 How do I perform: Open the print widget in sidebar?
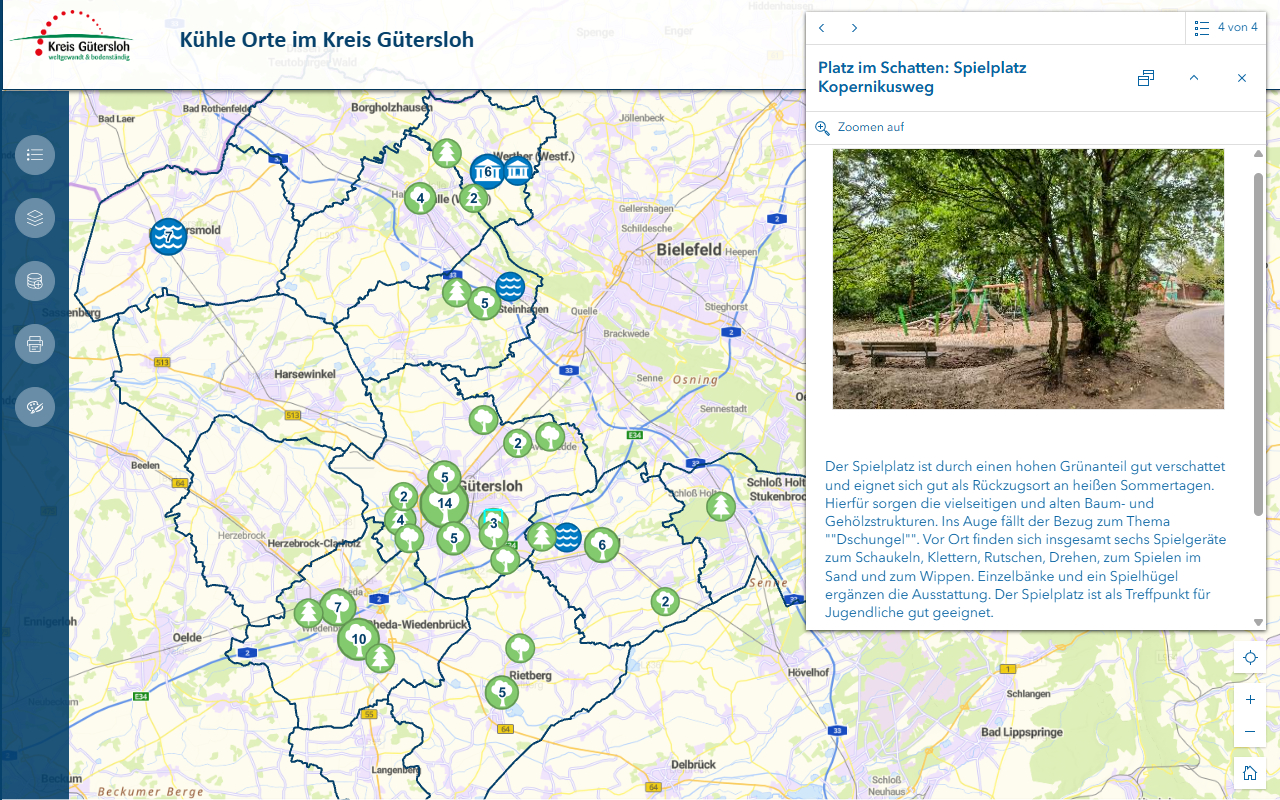35,344
